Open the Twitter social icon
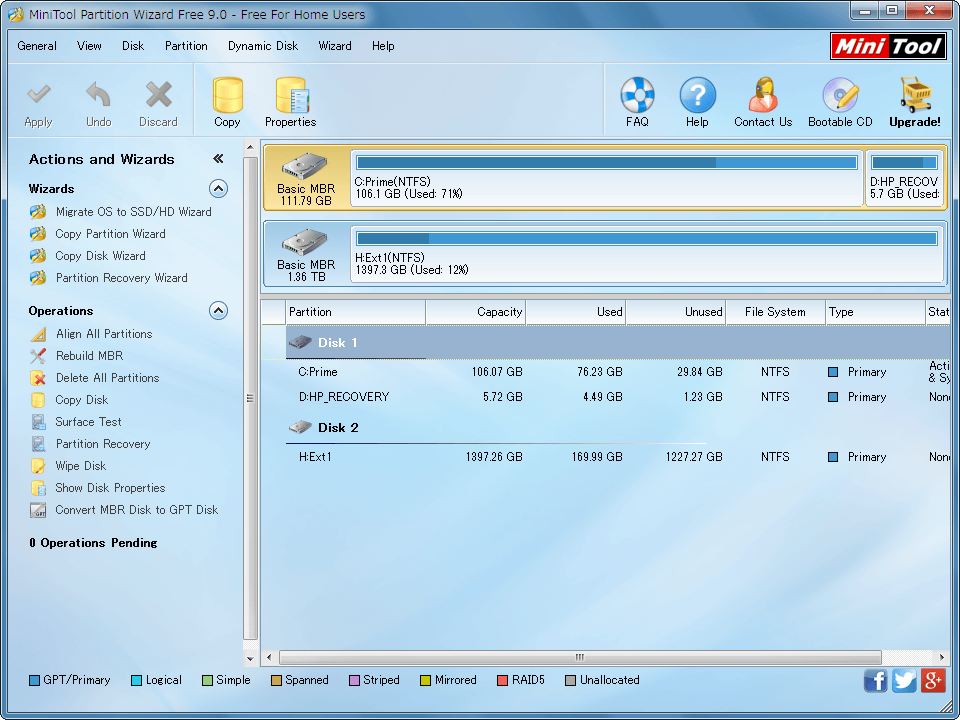960x720 pixels. pos(904,680)
